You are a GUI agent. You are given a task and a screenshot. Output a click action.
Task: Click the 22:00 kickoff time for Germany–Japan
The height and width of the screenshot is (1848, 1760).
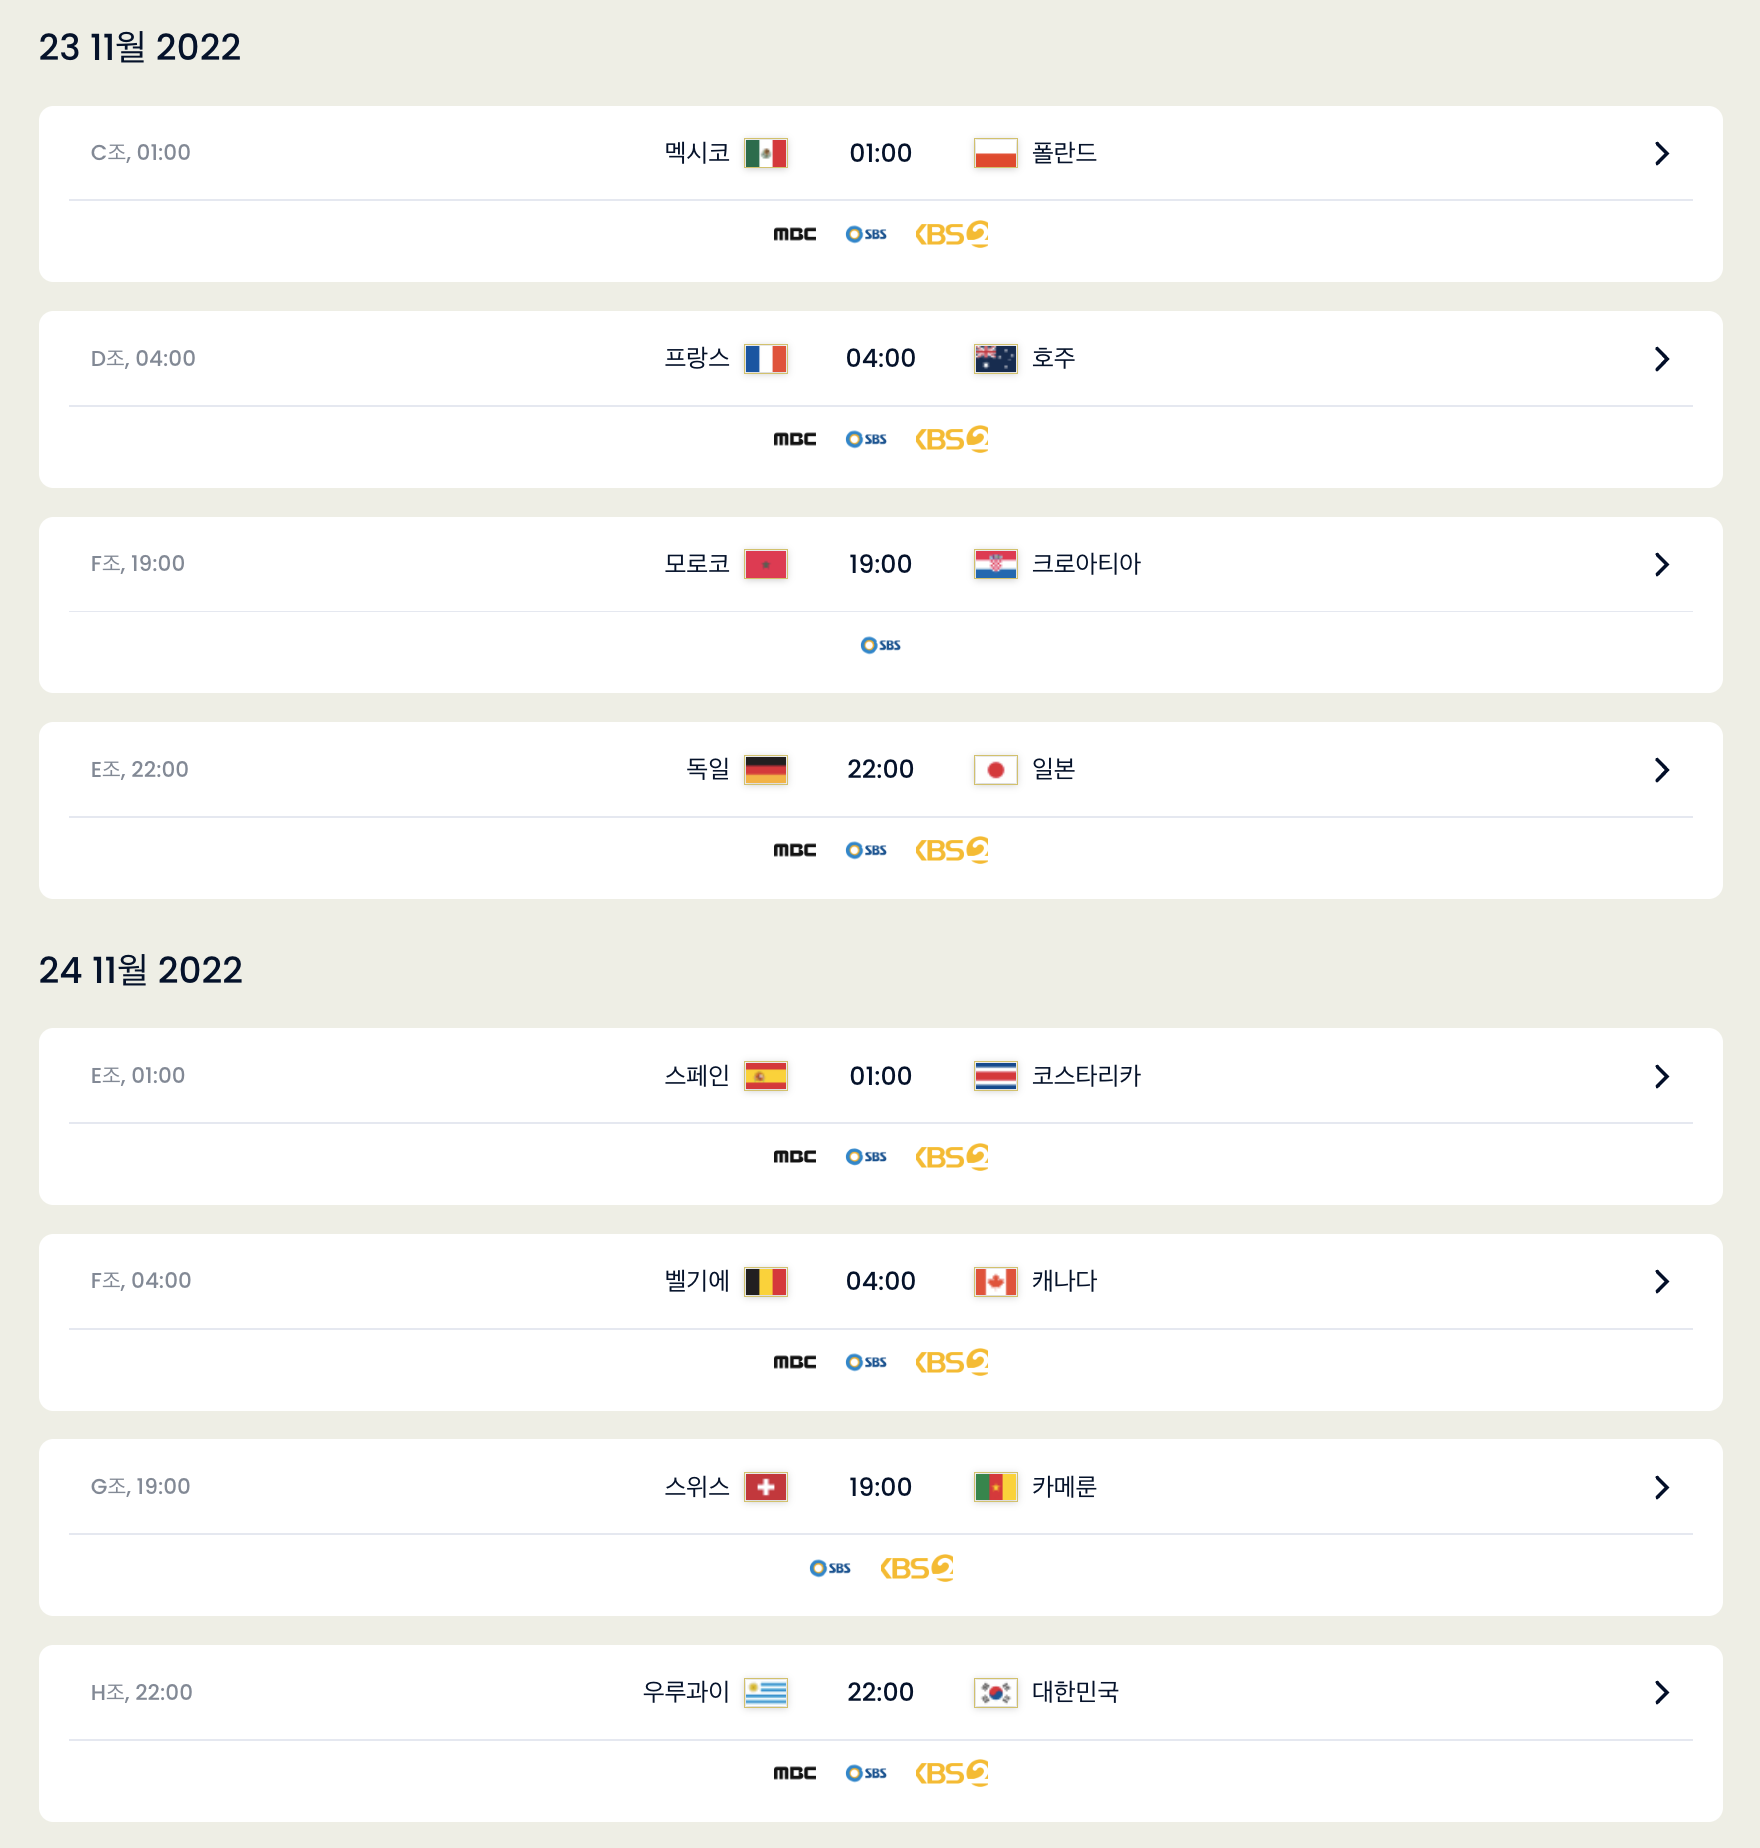[x=880, y=769]
